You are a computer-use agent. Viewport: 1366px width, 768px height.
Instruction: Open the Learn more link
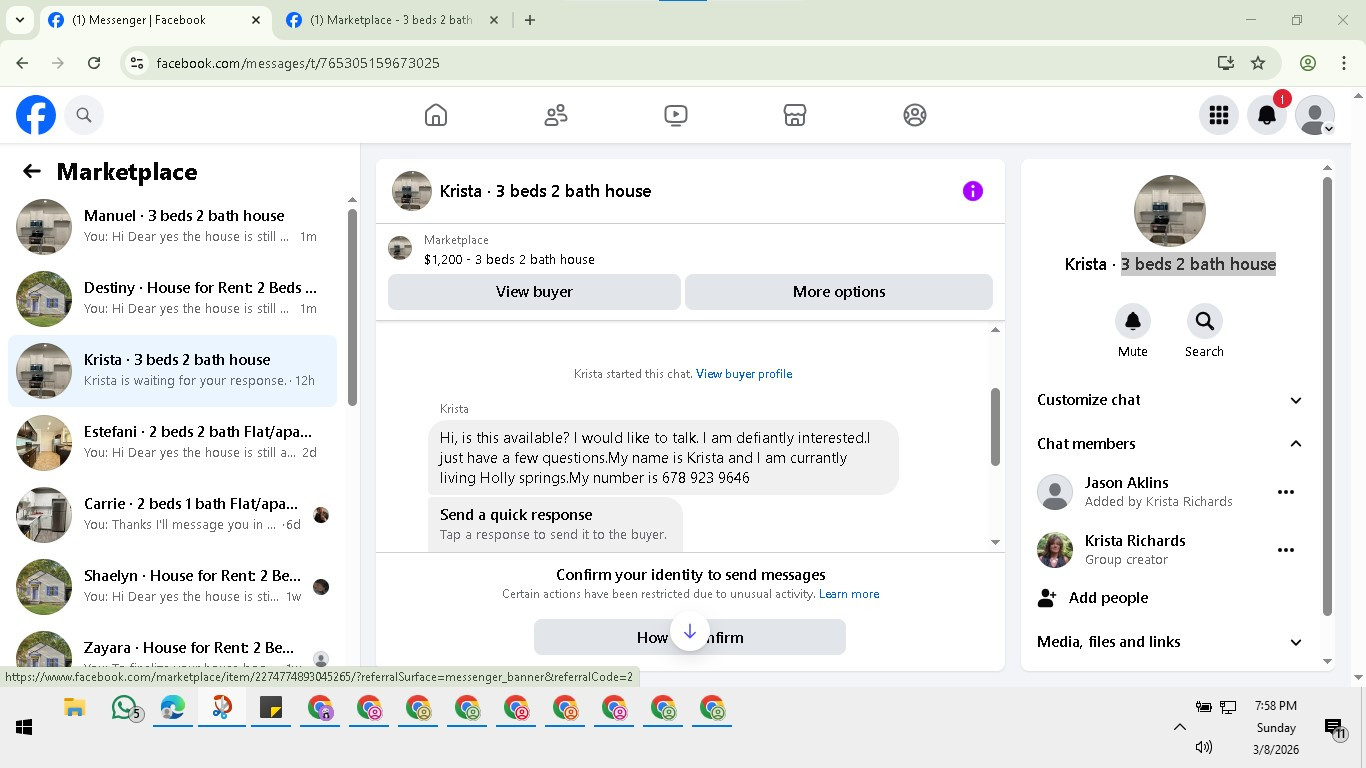tap(849, 594)
